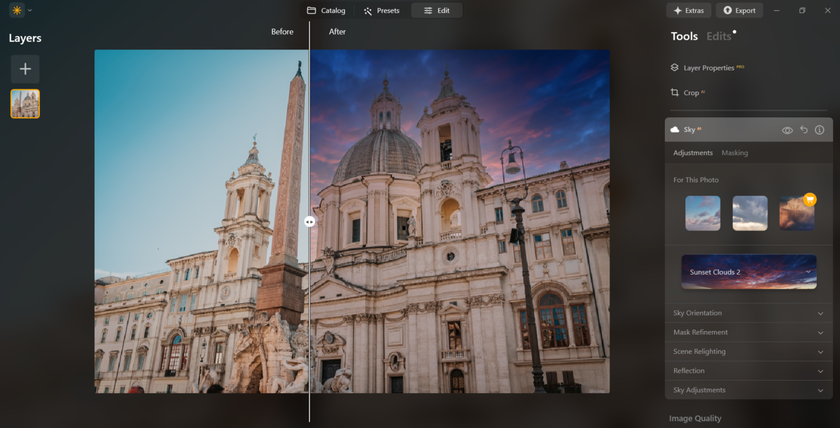This screenshot has width=840, height=428.
Task: Expand the Sky Orientation section
Action: pyautogui.click(x=748, y=313)
